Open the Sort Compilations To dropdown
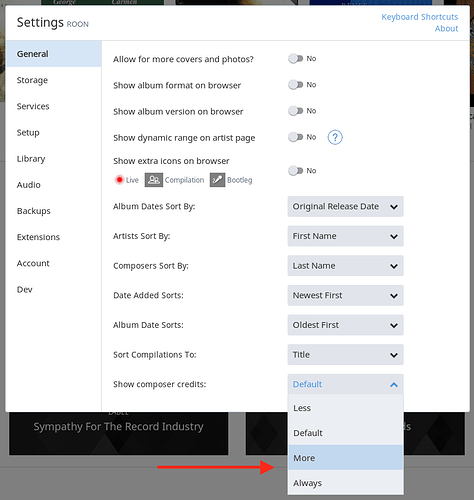Image resolution: width=474 pixels, height=500 pixels. click(x=345, y=355)
